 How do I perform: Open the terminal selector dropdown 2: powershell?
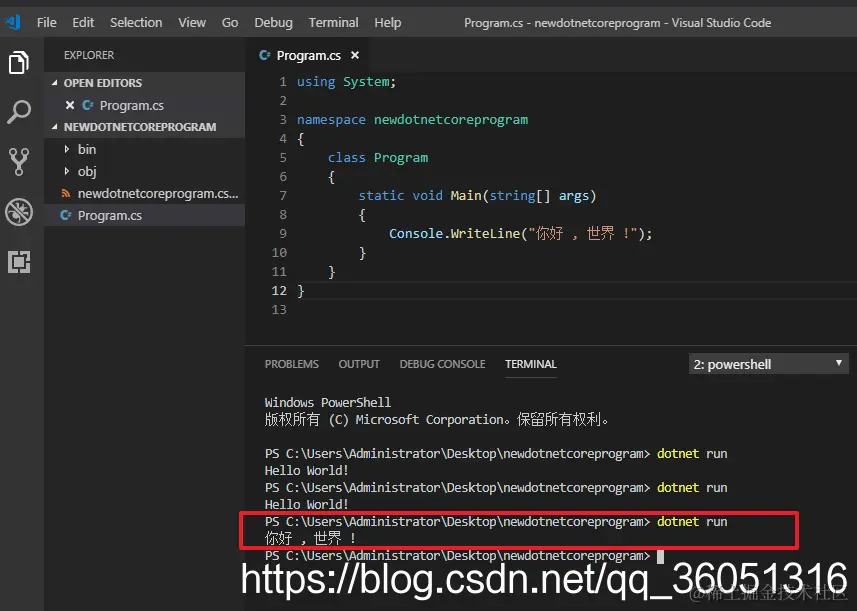(x=768, y=364)
